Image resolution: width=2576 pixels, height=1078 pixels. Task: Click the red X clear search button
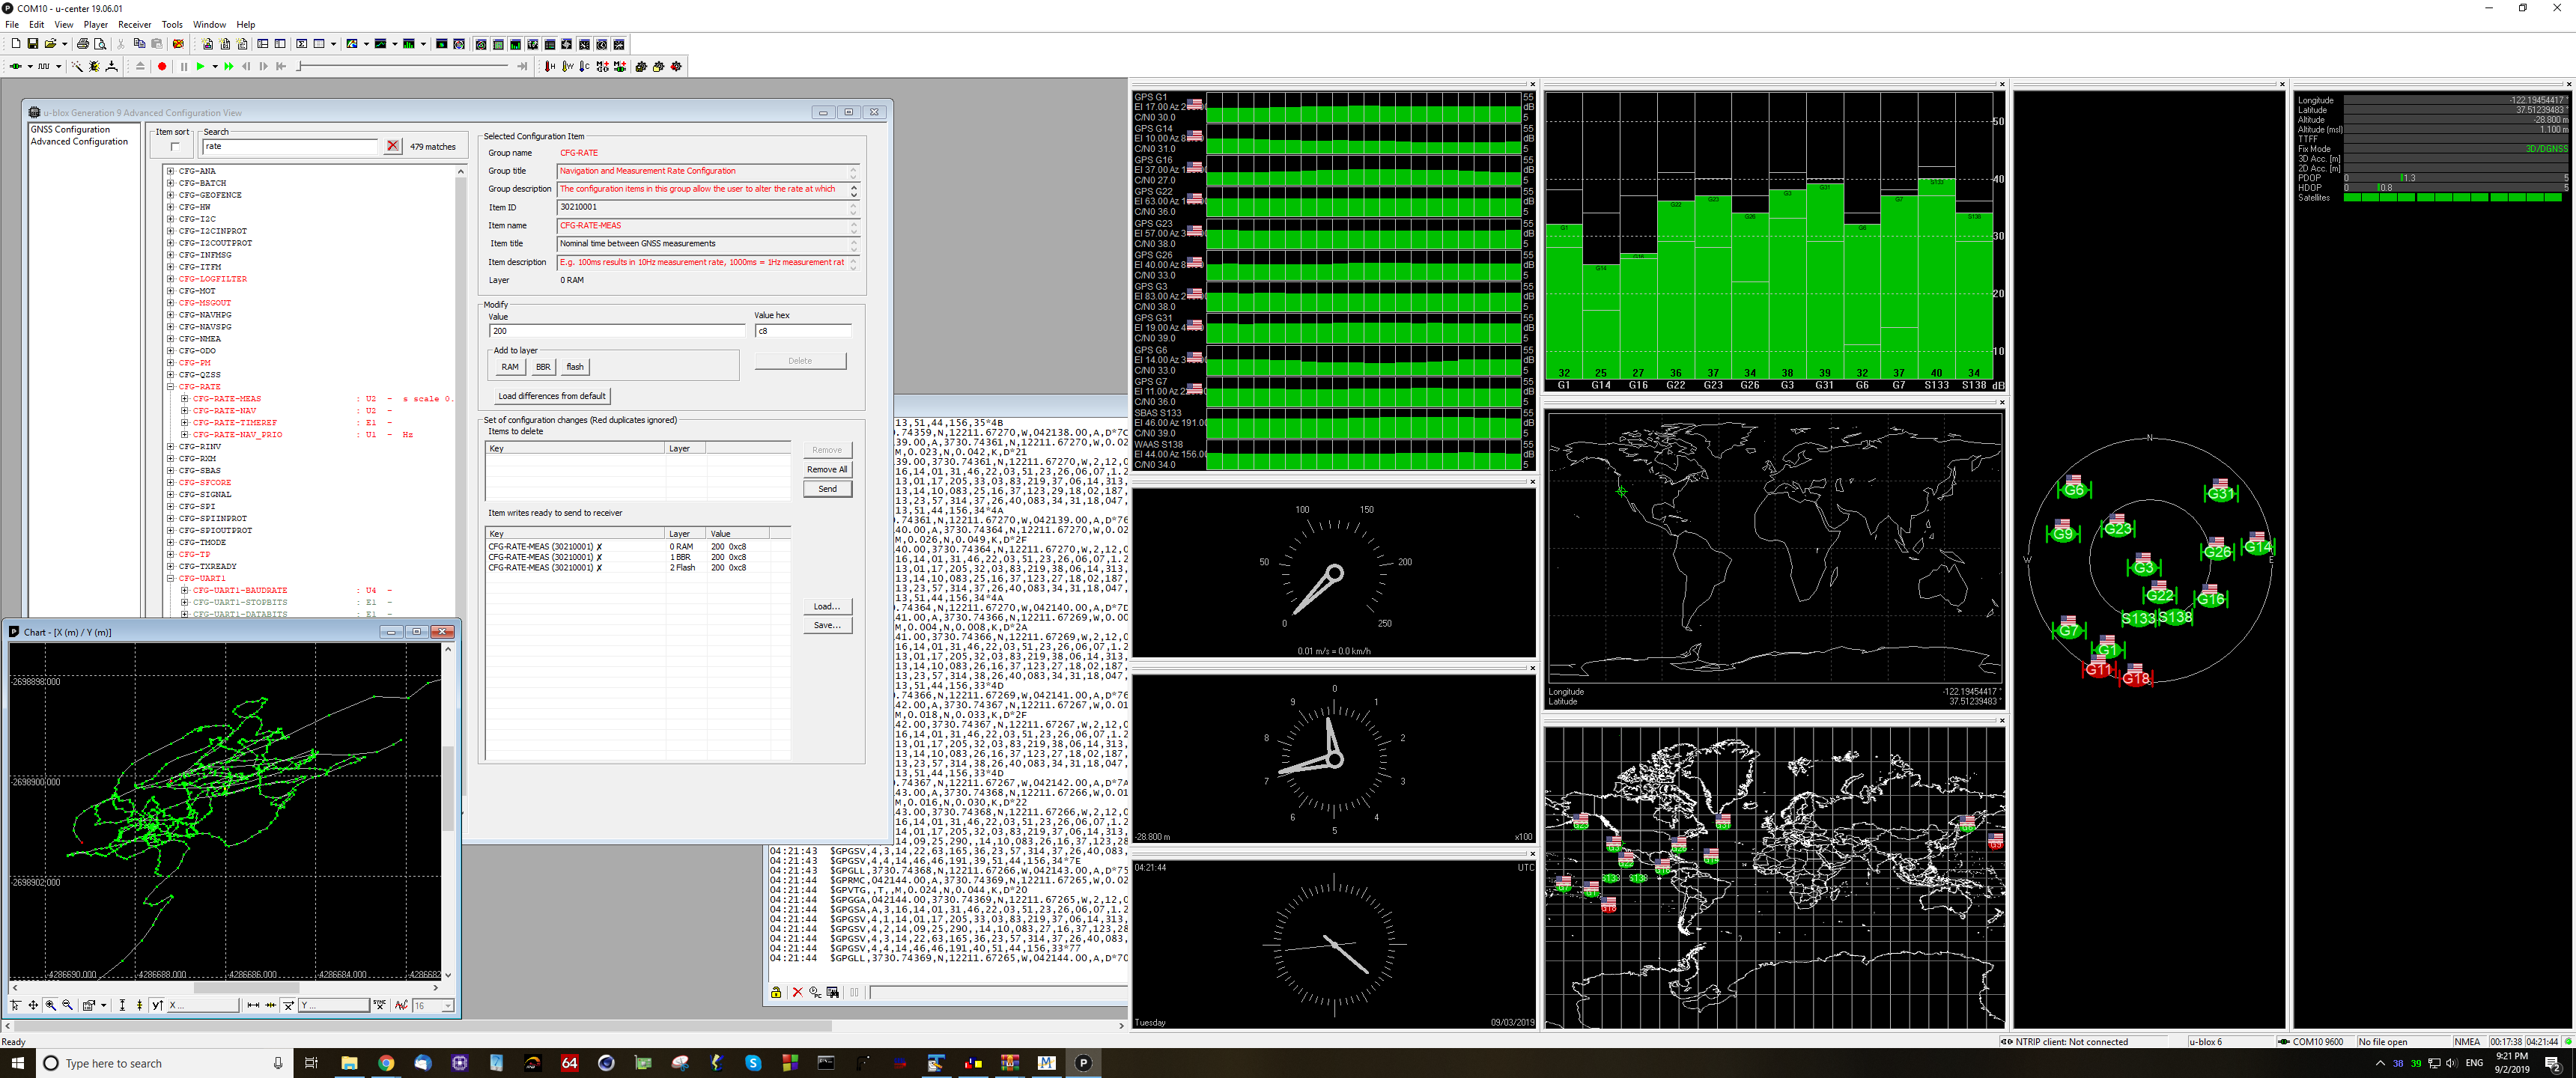tap(393, 146)
